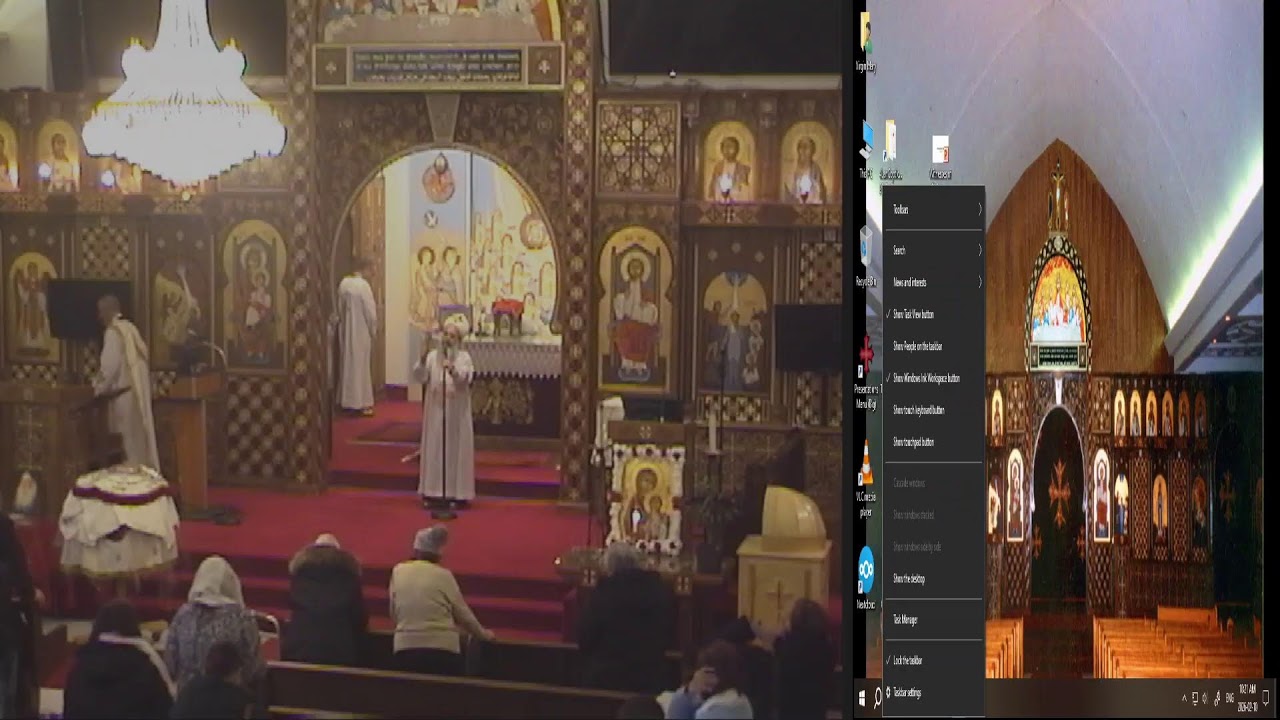Expand the Search submenu
1280x720 pixels.
tap(934, 250)
